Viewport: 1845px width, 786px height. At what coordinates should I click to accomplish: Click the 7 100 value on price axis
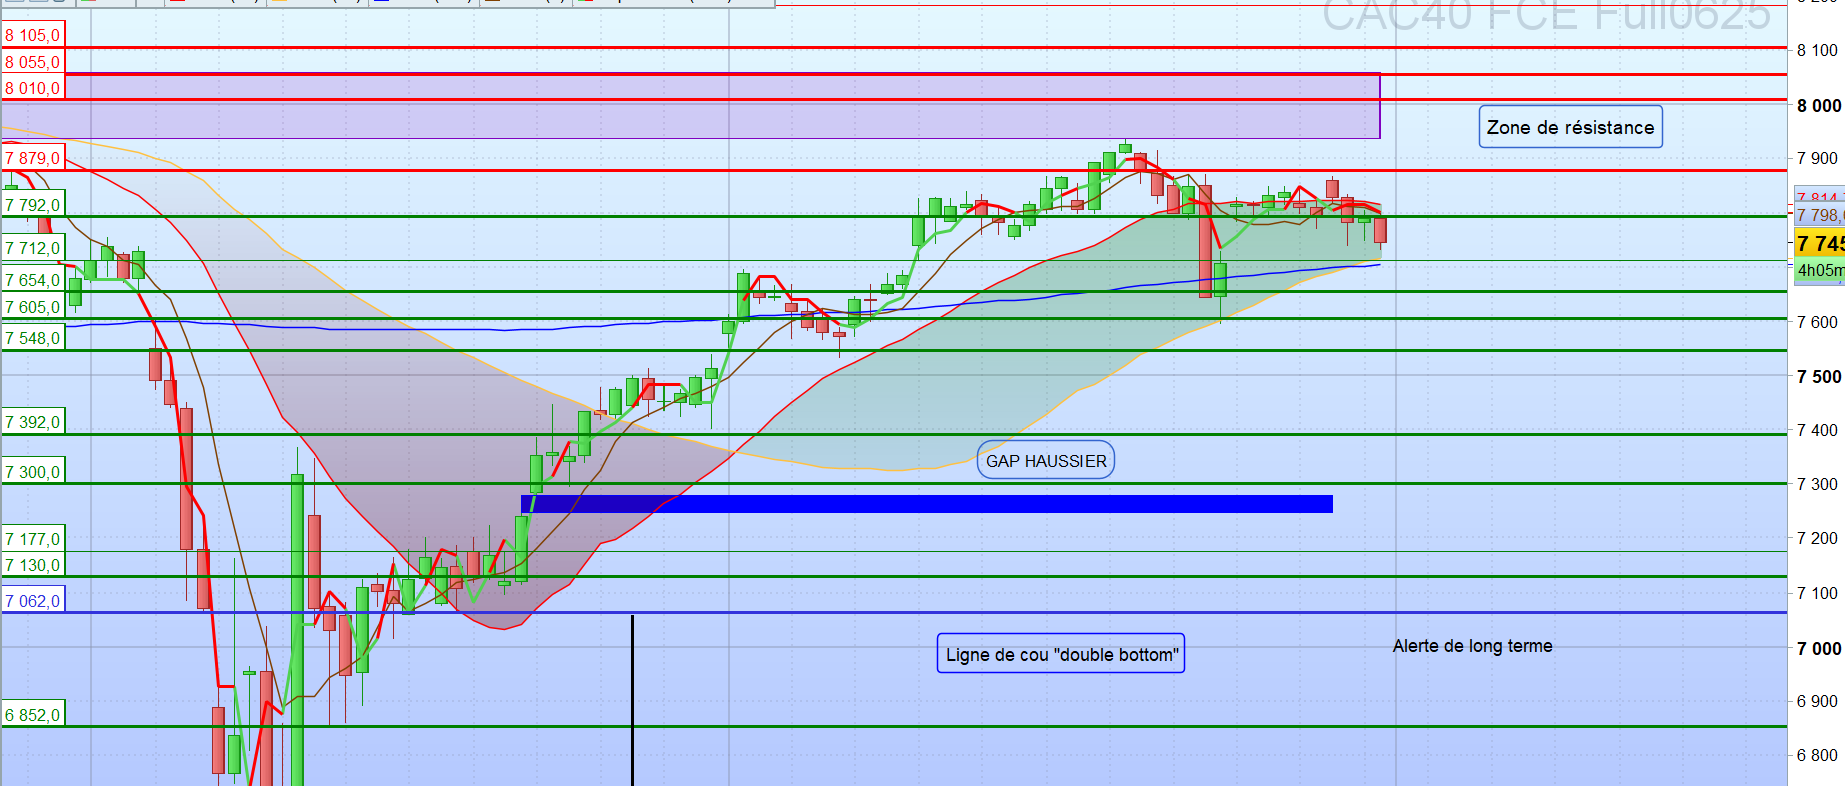(1817, 593)
